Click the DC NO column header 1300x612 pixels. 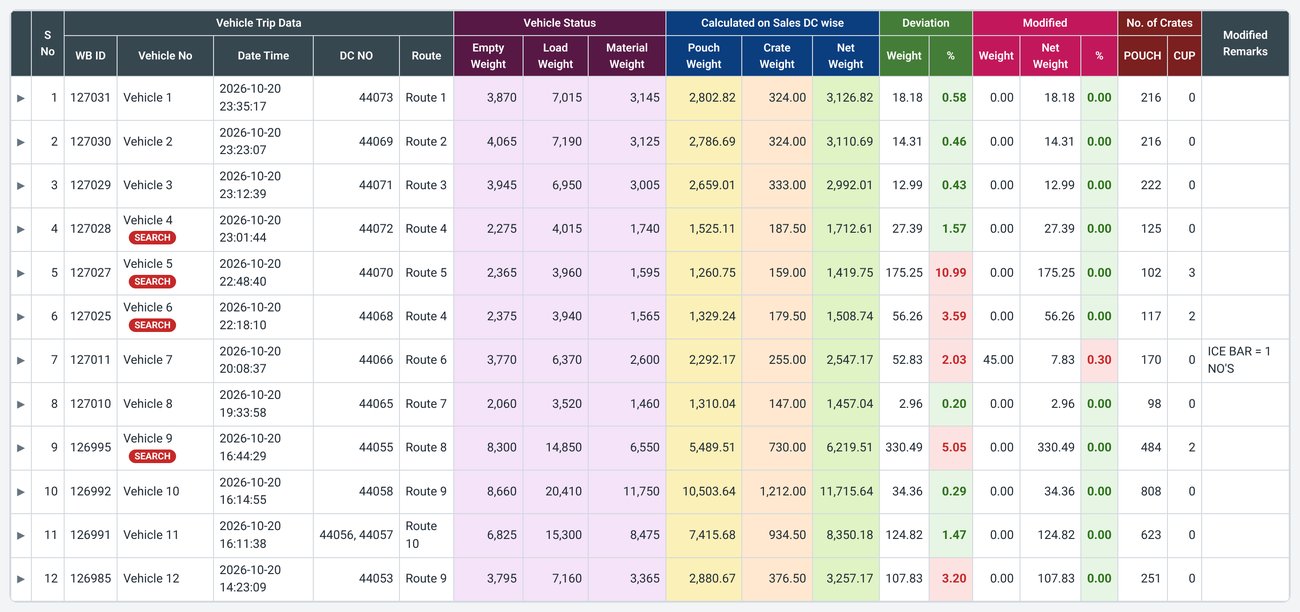coord(356,56)
